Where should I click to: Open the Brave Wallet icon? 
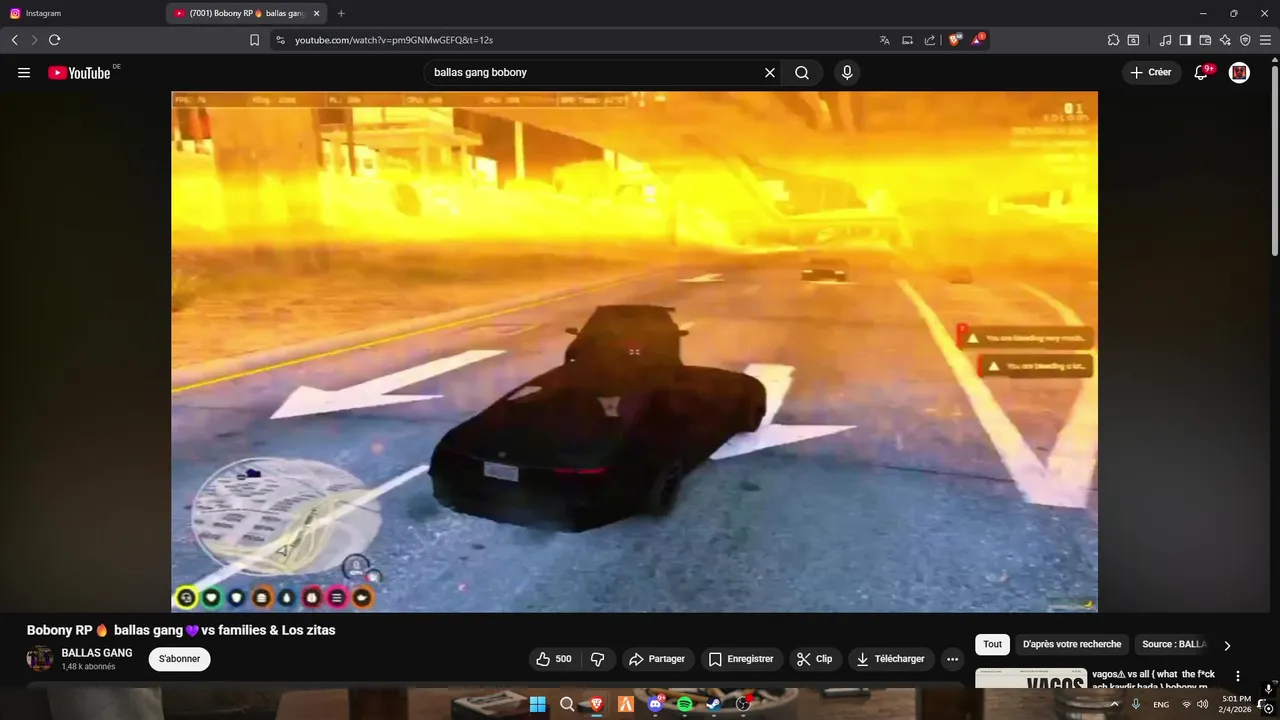tap(1205, 40)
